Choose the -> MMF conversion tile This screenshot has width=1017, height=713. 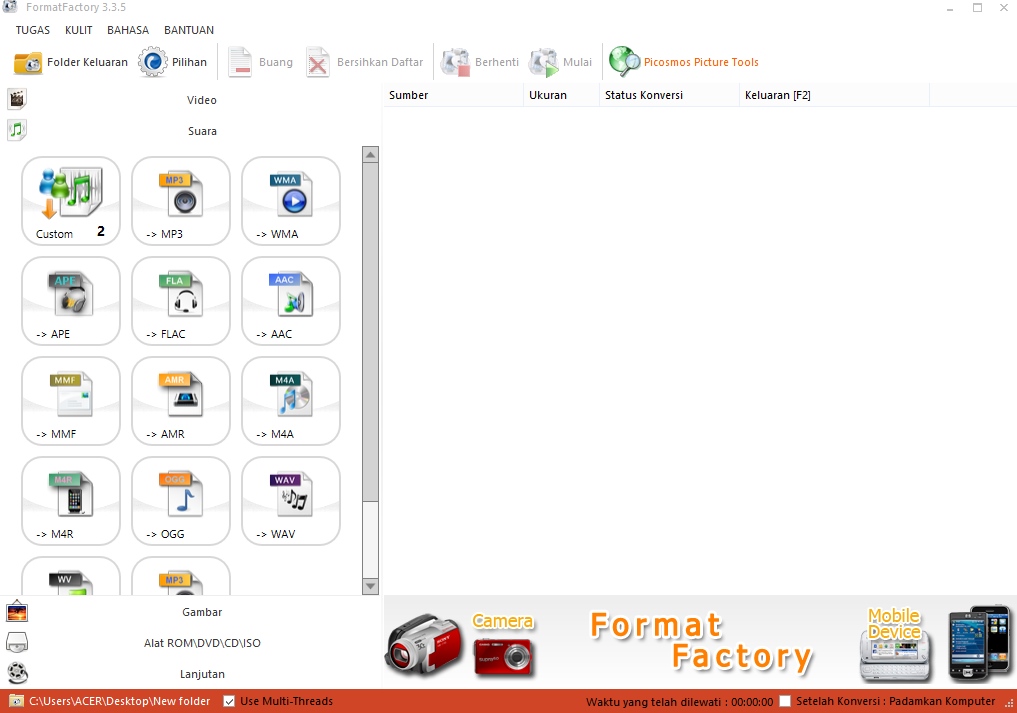pos(71,401)
